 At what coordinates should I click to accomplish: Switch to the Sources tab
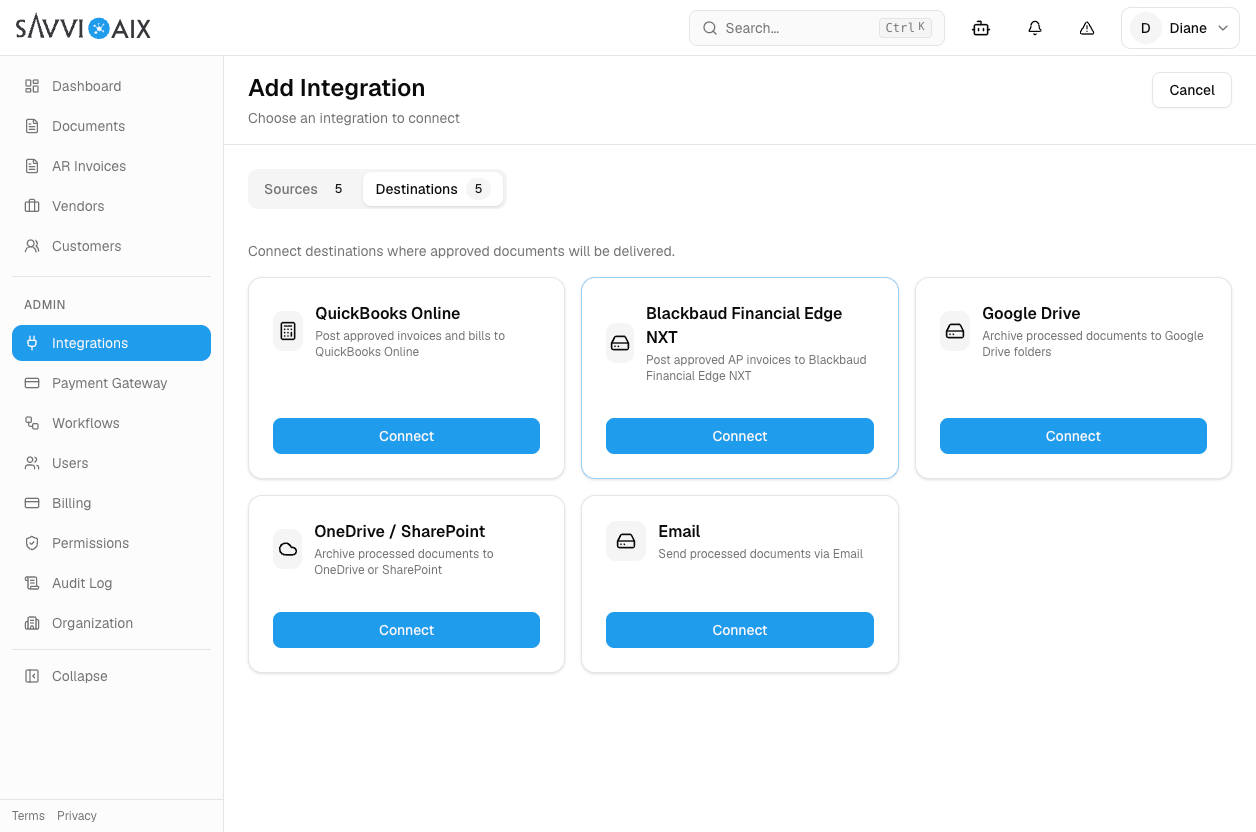coord(303,189)
